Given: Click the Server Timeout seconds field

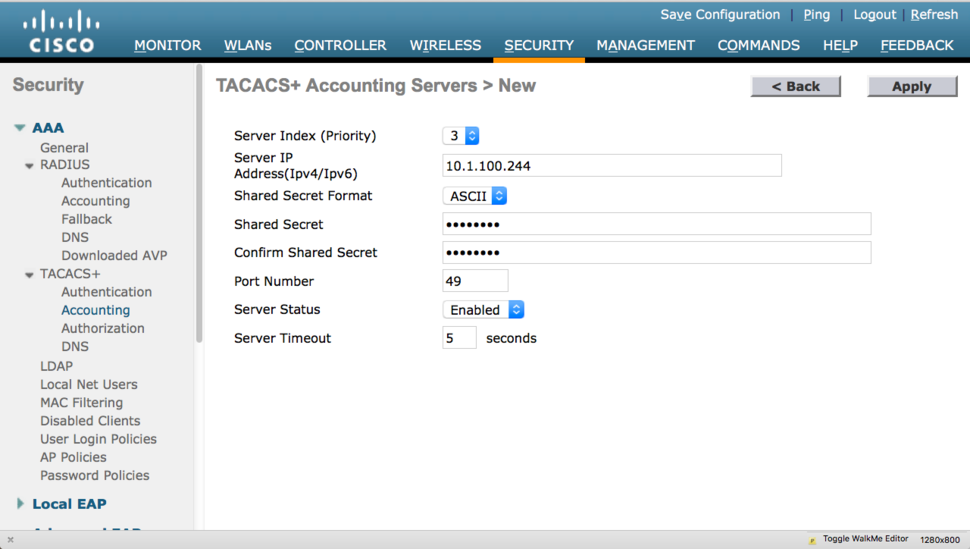Looking at the screenshot, I should 459,338.
